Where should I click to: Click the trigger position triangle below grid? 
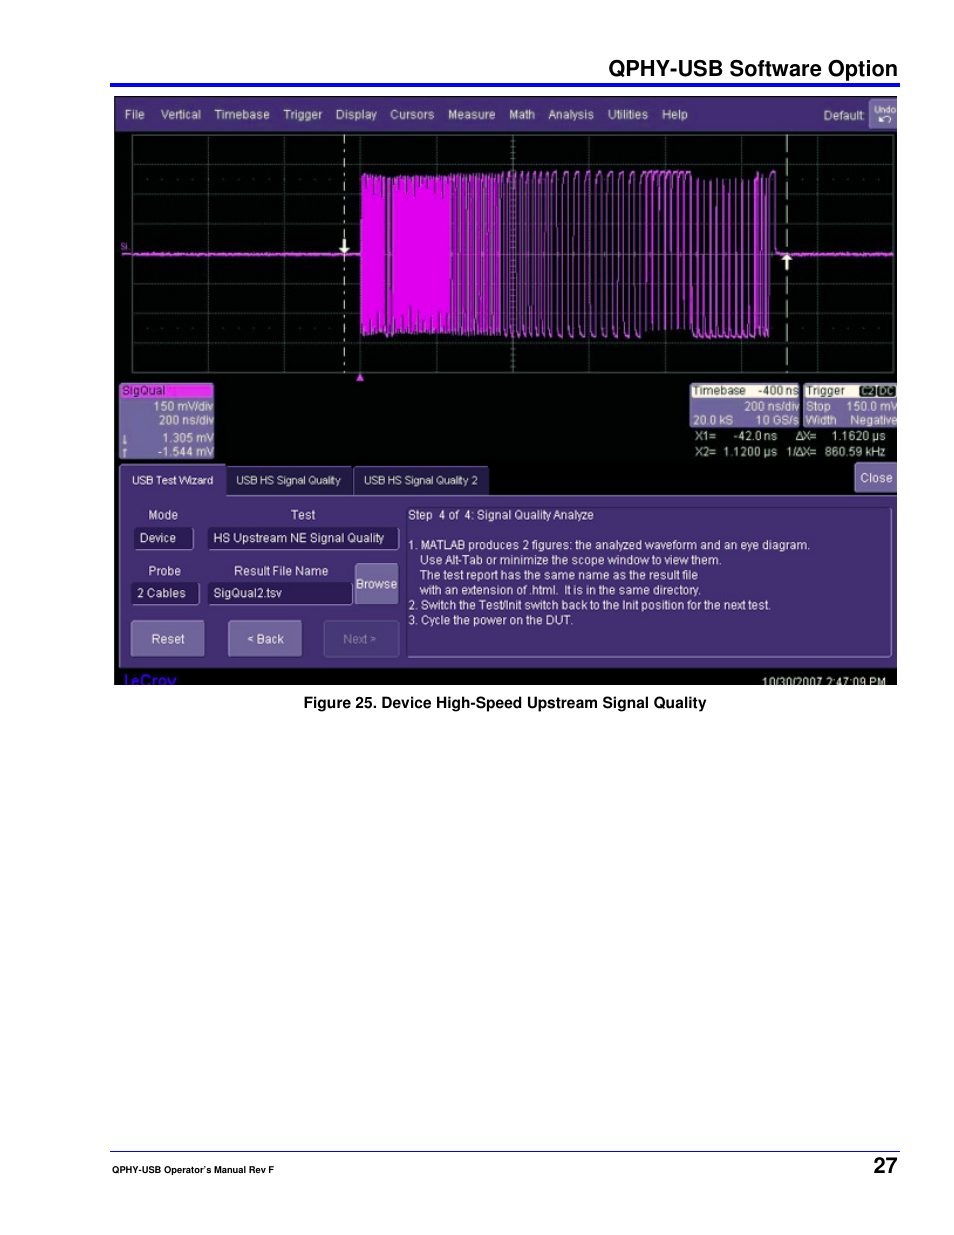coord(360,378)
